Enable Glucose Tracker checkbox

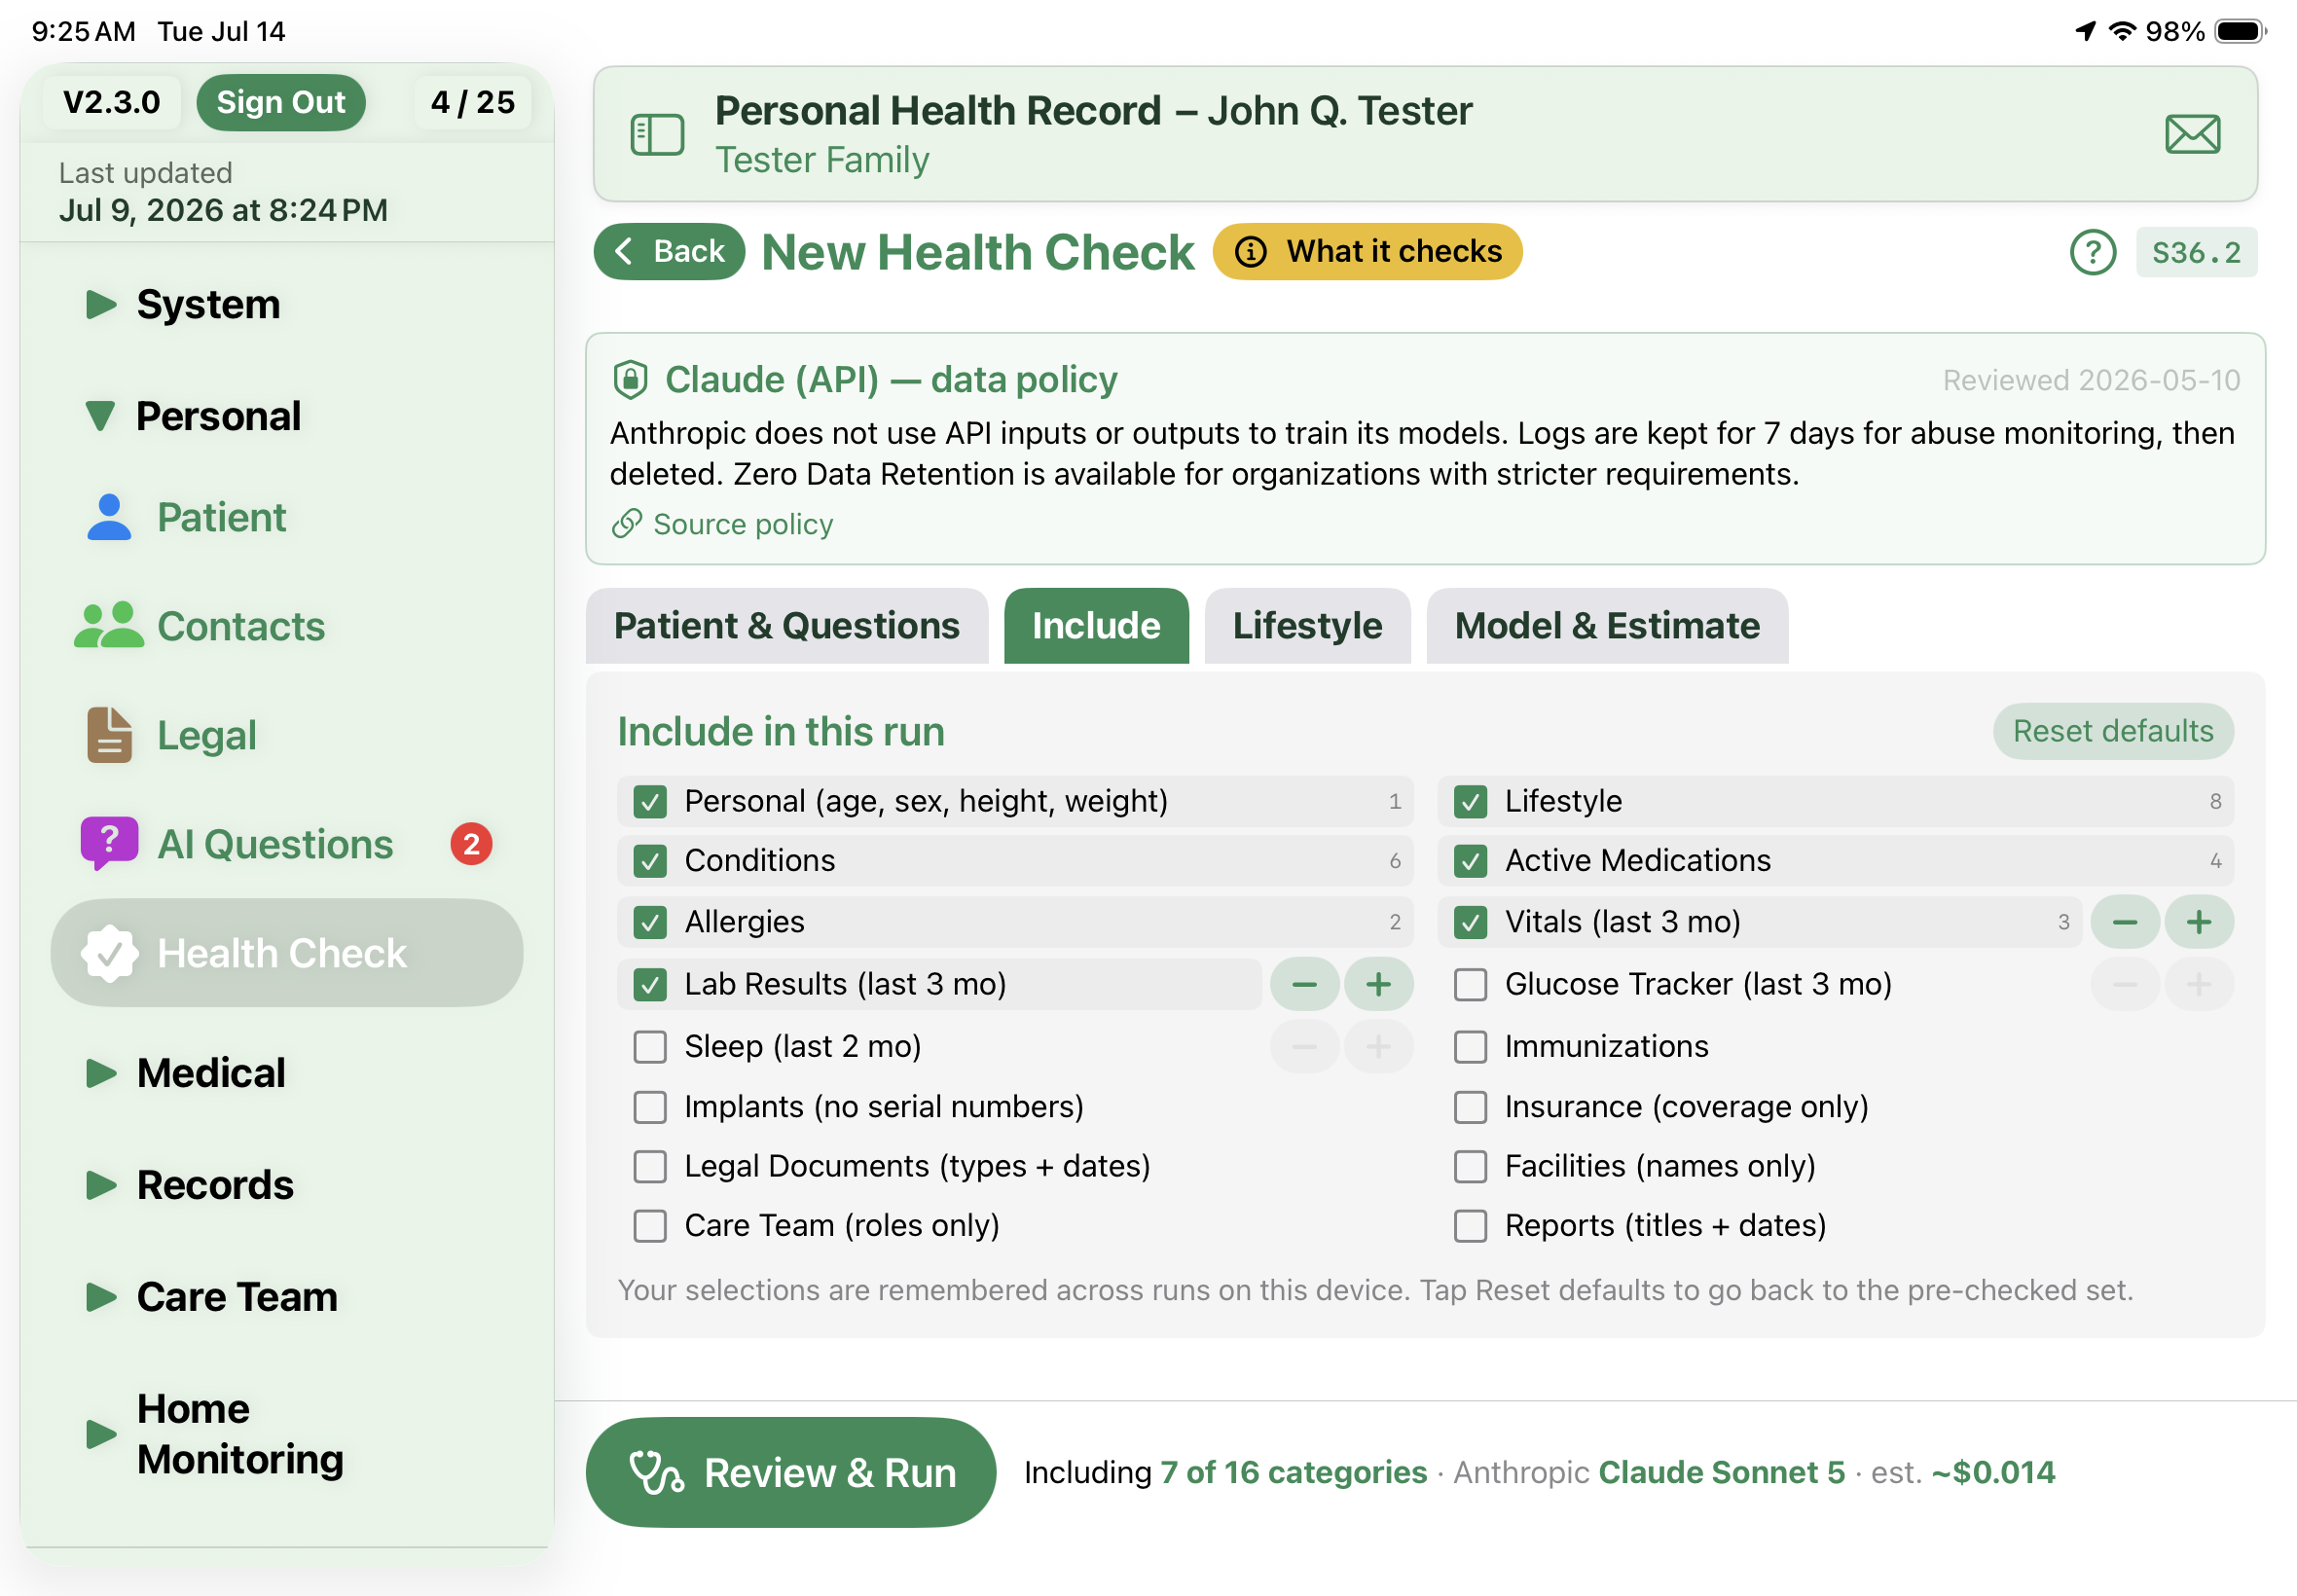1470,984
